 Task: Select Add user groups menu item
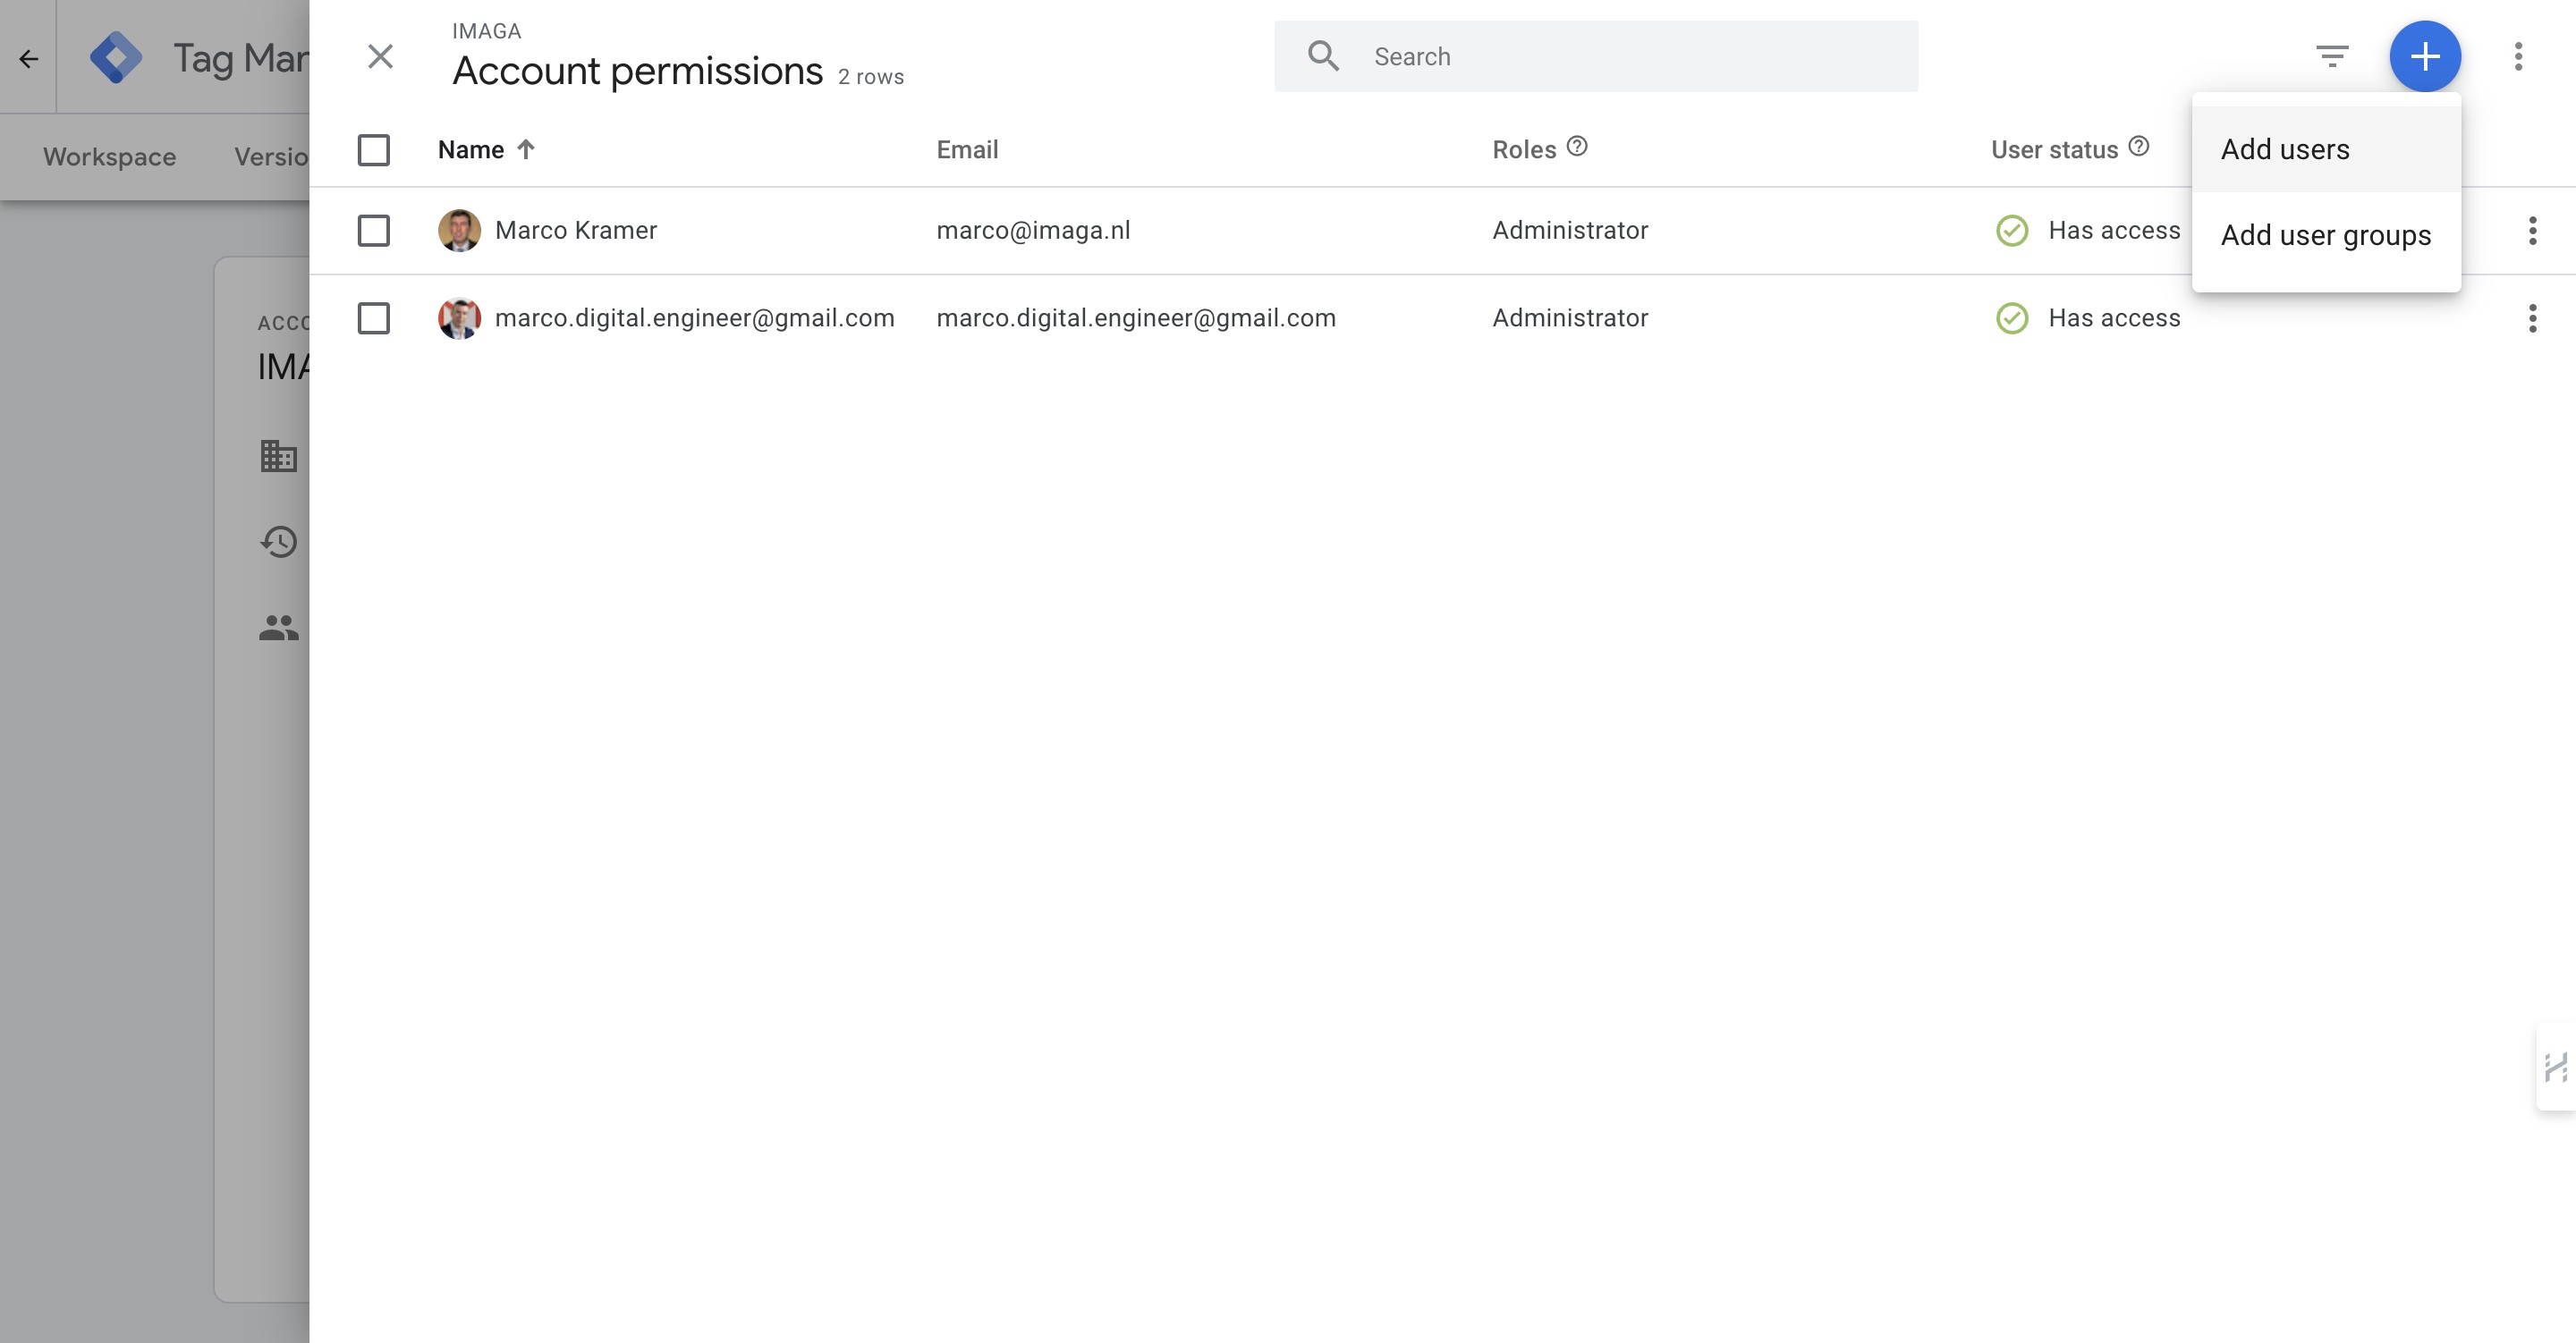pos(2325,236)
